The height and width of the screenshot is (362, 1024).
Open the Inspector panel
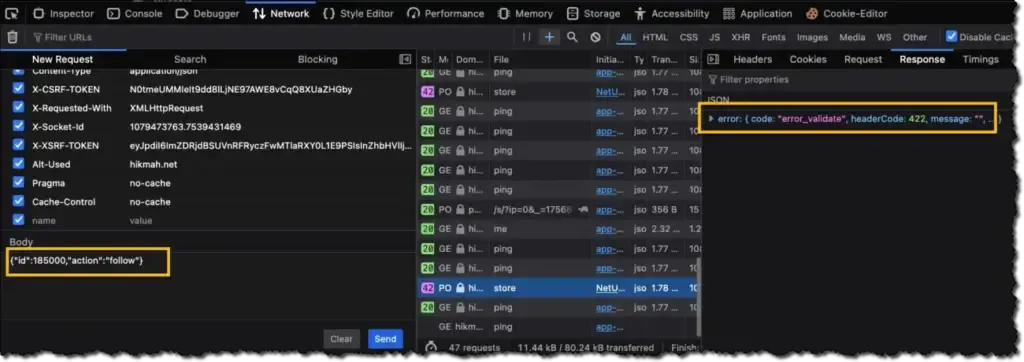(63, 13)
